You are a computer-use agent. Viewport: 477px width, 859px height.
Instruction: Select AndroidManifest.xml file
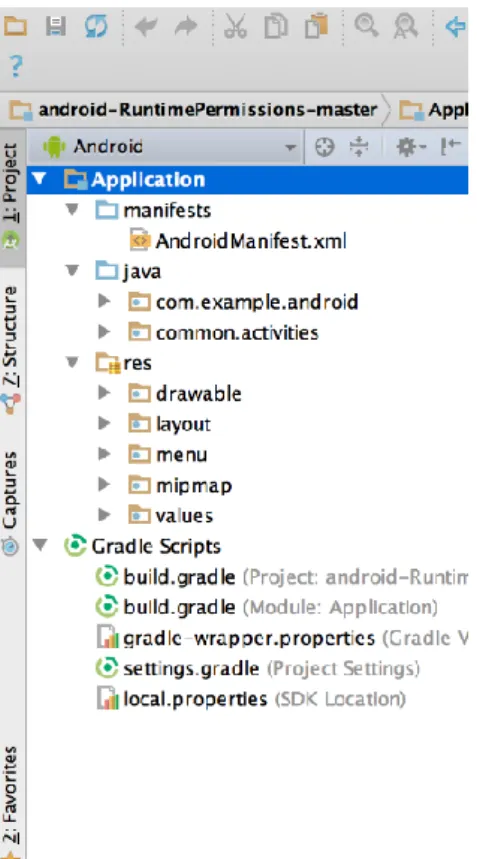pyautogui.click(x=238, y=241)
